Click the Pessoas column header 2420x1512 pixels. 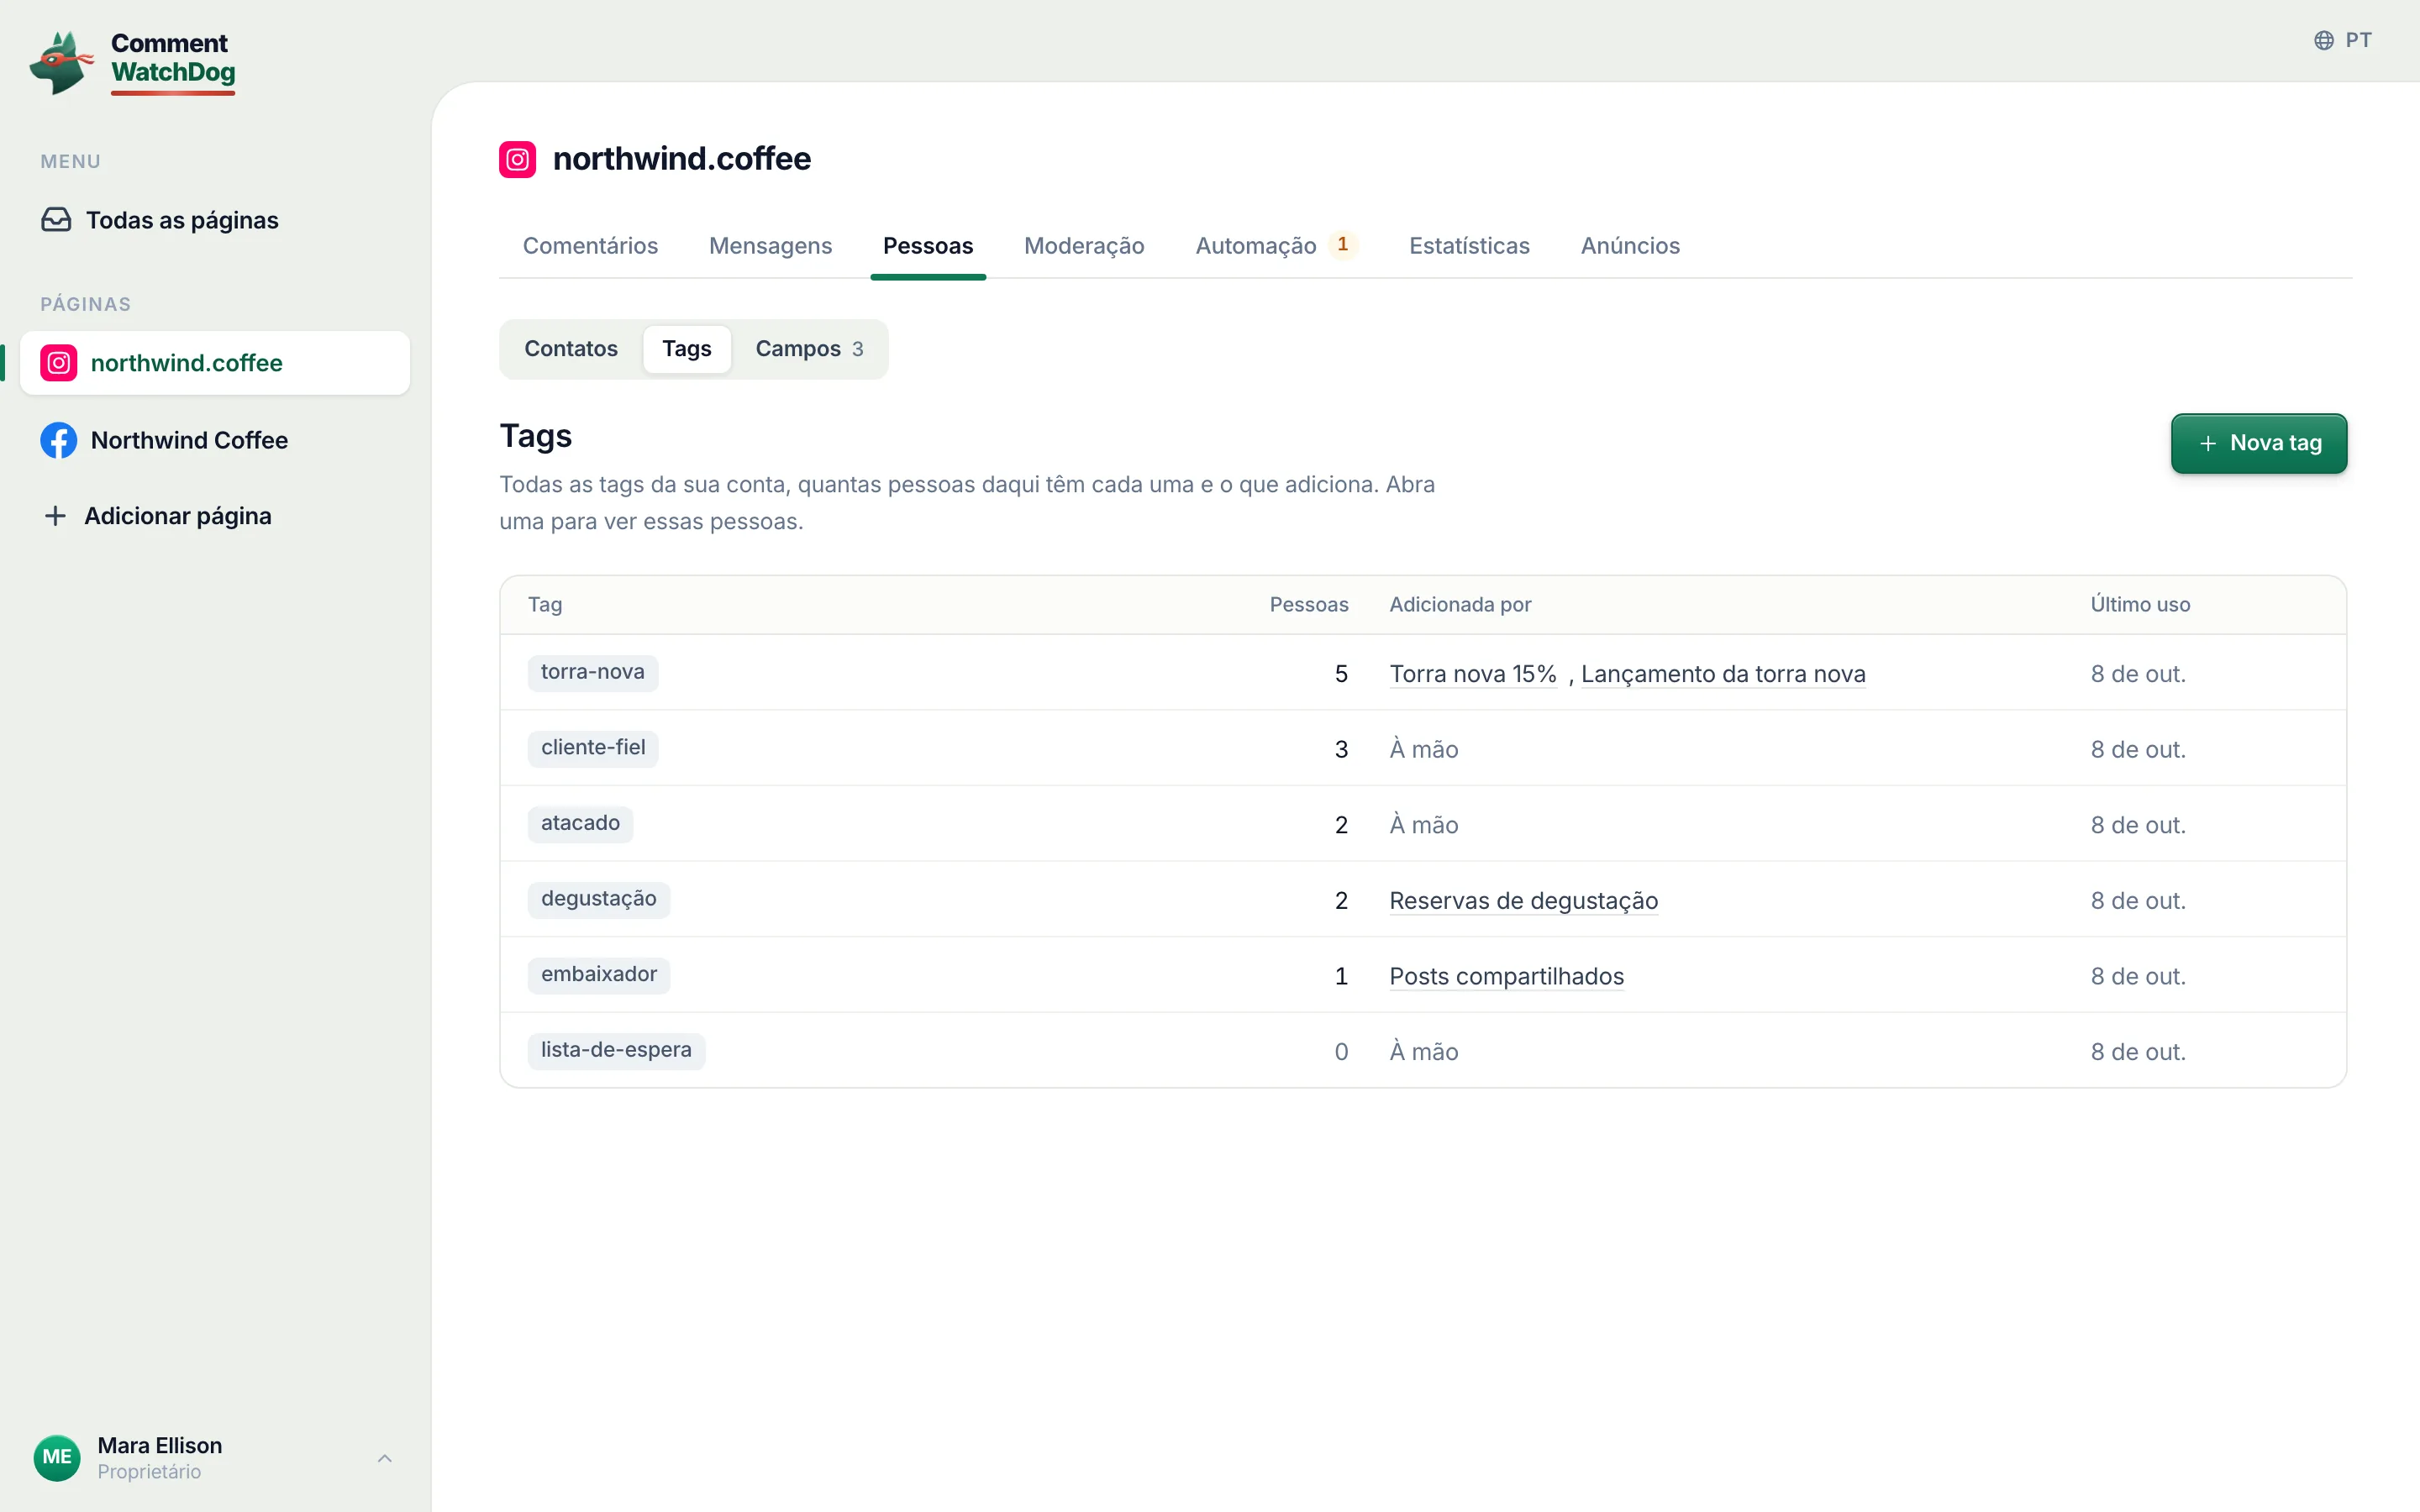pyautogui.click(x=1308, y=605)
